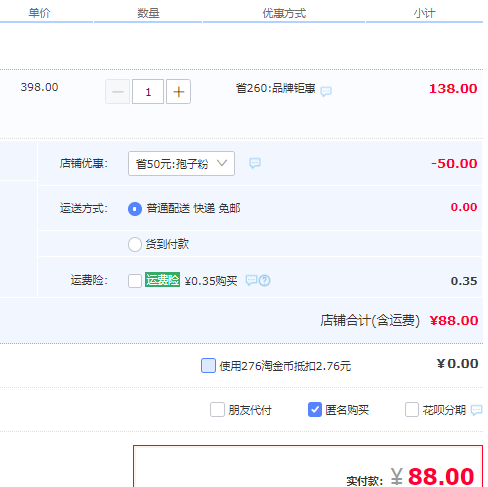Image resolution: width=488 pixels, height=487 pixels.
Task: Click the 小计 column header
Action: (424, 13)
